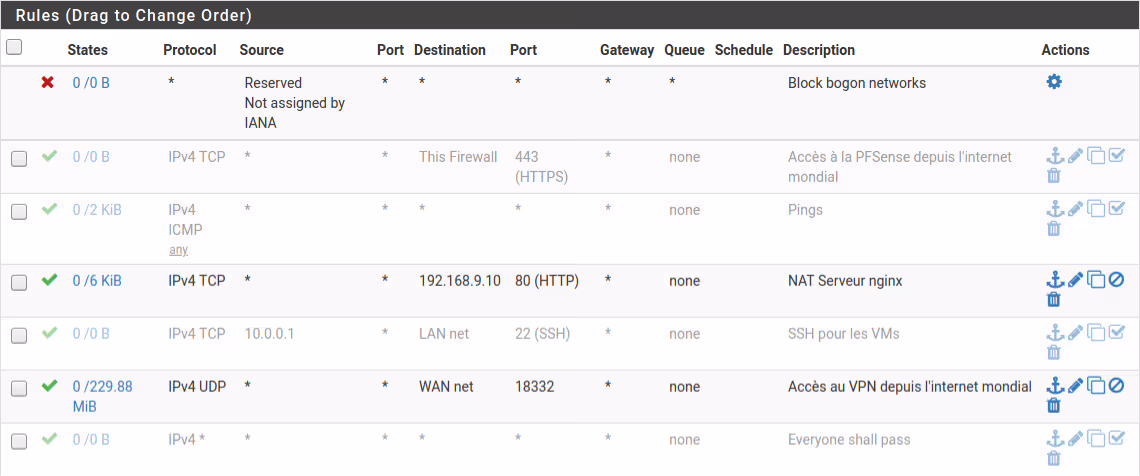1140x476 pixels.
Task: Enable the Pings ICMP rule
Action: 1117,209
